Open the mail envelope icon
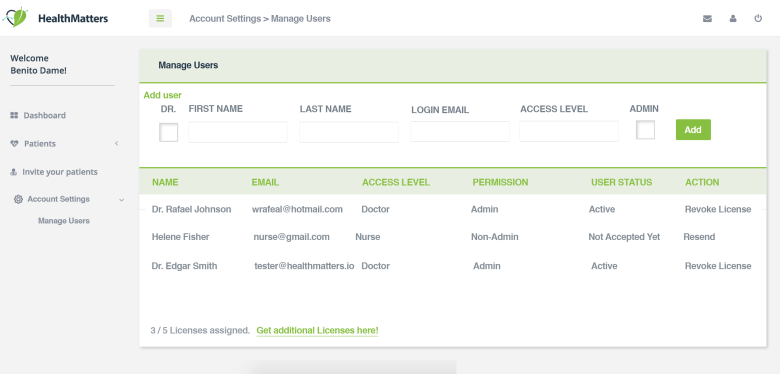Viewport: 780px width, 374px height. click(x=707, y=18)
